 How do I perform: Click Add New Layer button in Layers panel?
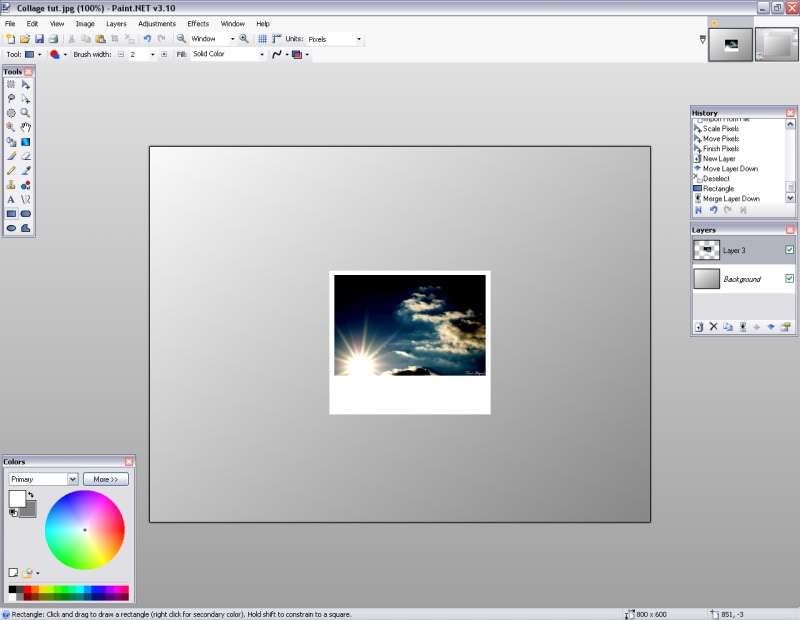coord(699,327)
